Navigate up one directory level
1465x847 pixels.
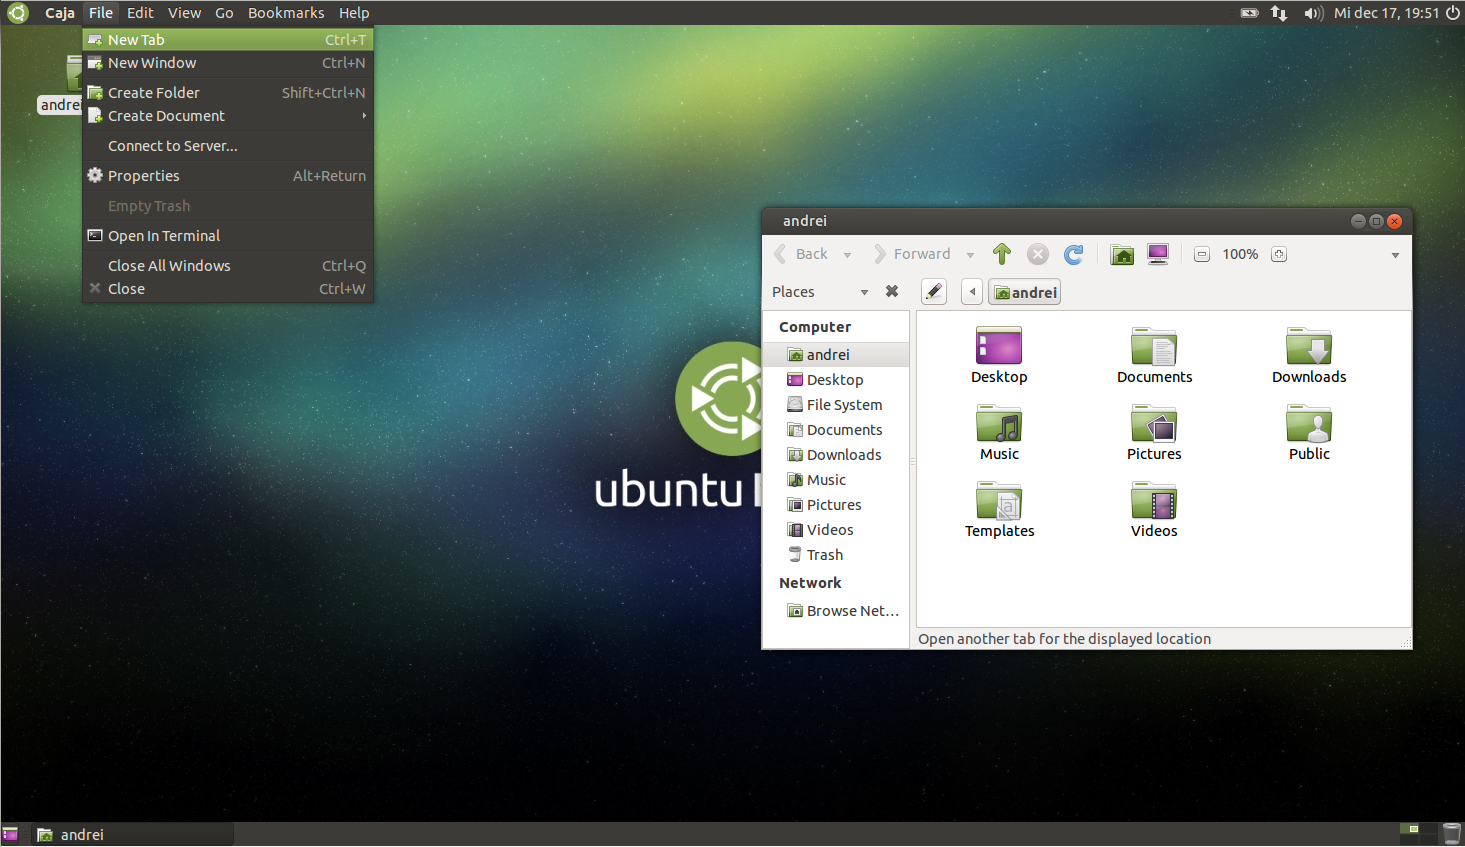1001,254
